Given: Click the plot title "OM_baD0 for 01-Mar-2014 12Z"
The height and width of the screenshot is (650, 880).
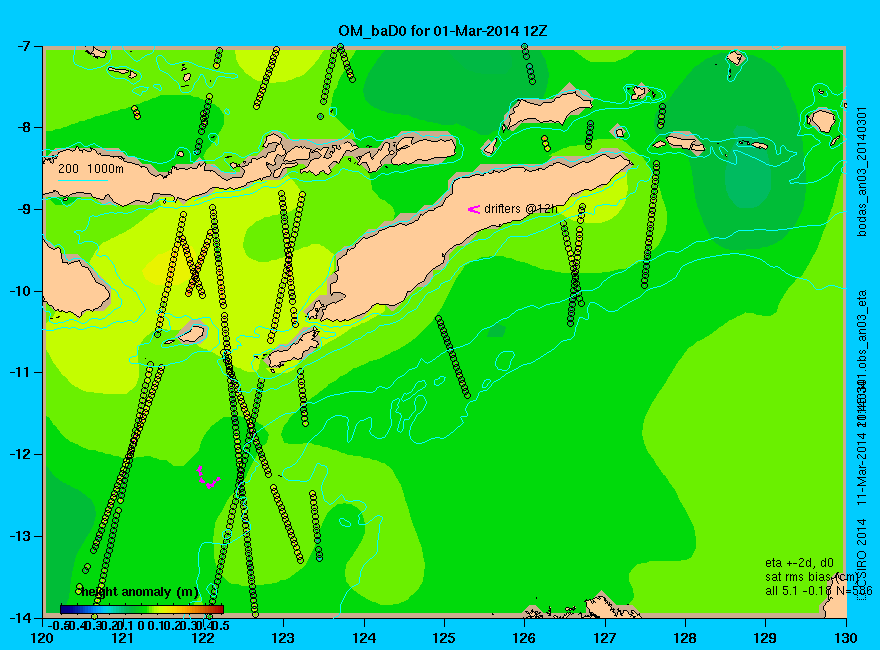Looking at the screenshot, I should pos(442,31).
